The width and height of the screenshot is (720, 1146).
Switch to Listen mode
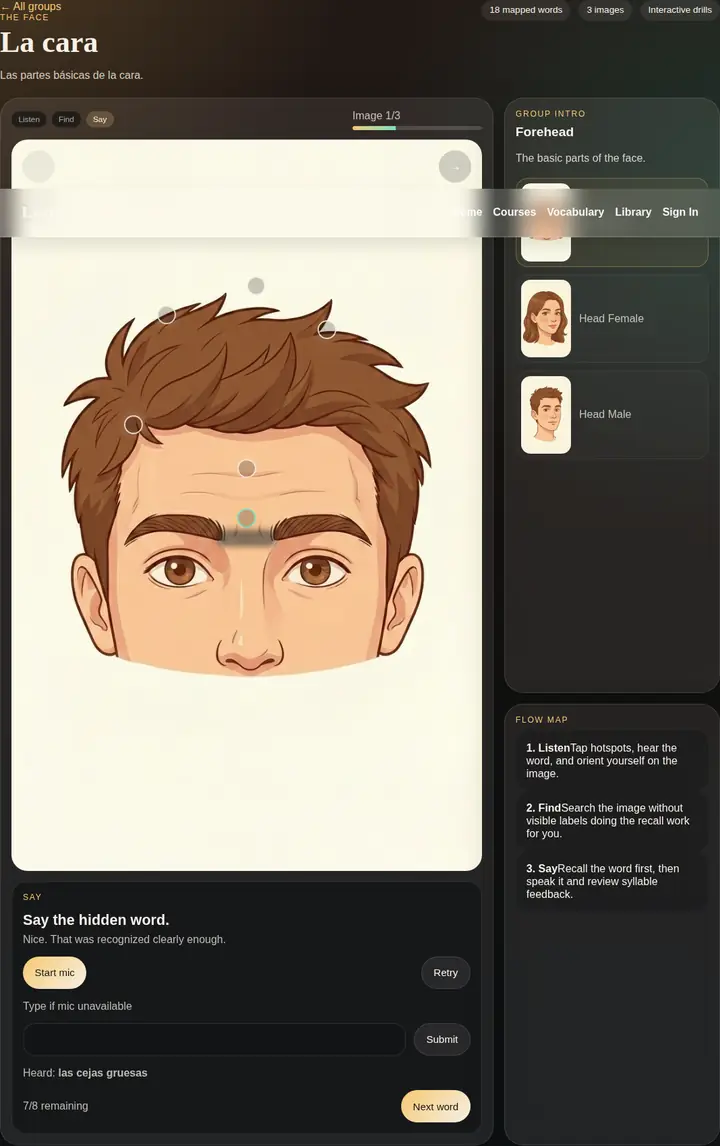pyautogui.click(x=29, y=120)
